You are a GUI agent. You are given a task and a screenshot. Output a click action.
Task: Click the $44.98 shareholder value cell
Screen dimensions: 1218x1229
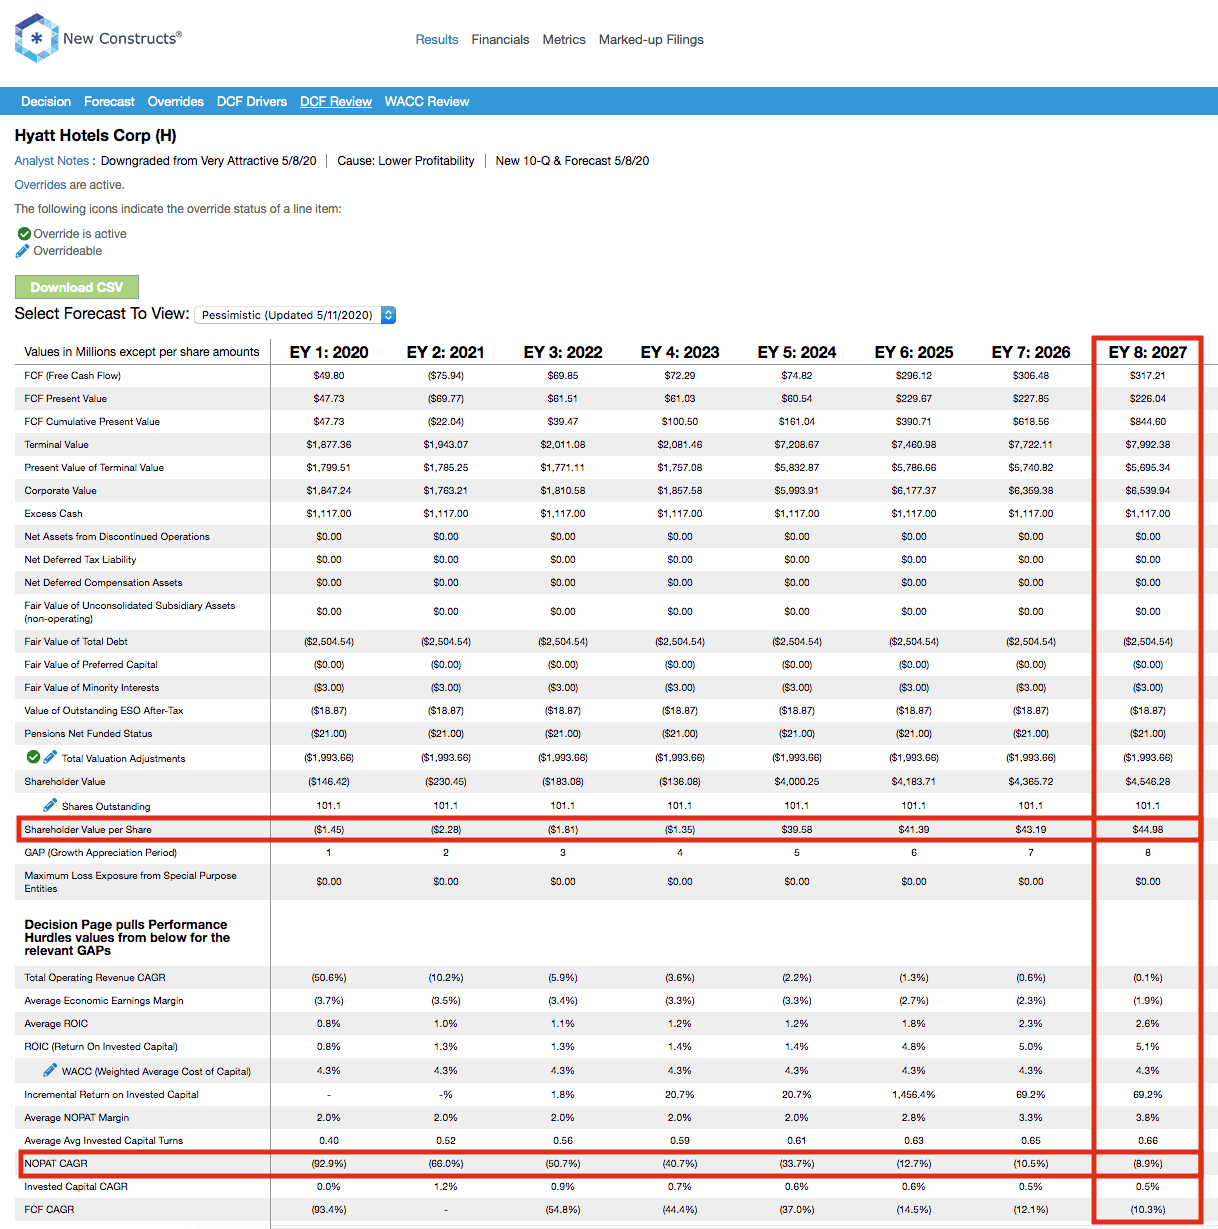(1148, 830)
